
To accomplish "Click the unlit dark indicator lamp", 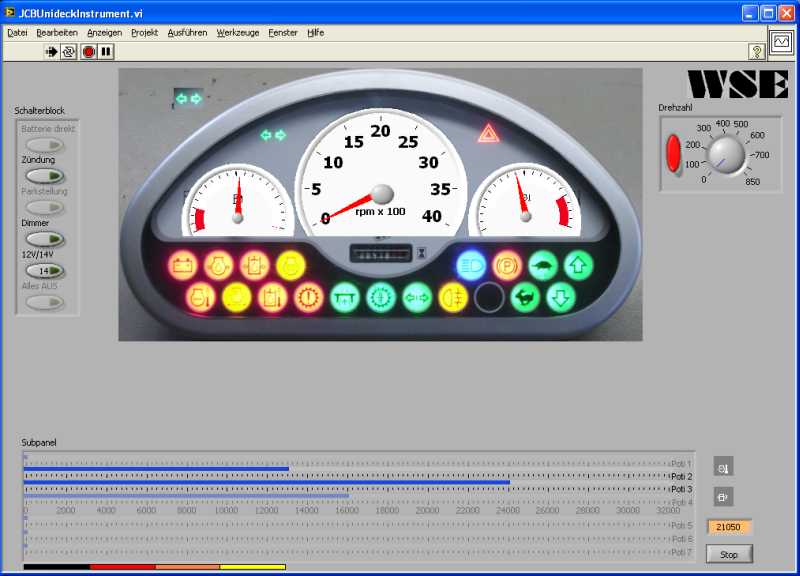I will coord(489,297).
